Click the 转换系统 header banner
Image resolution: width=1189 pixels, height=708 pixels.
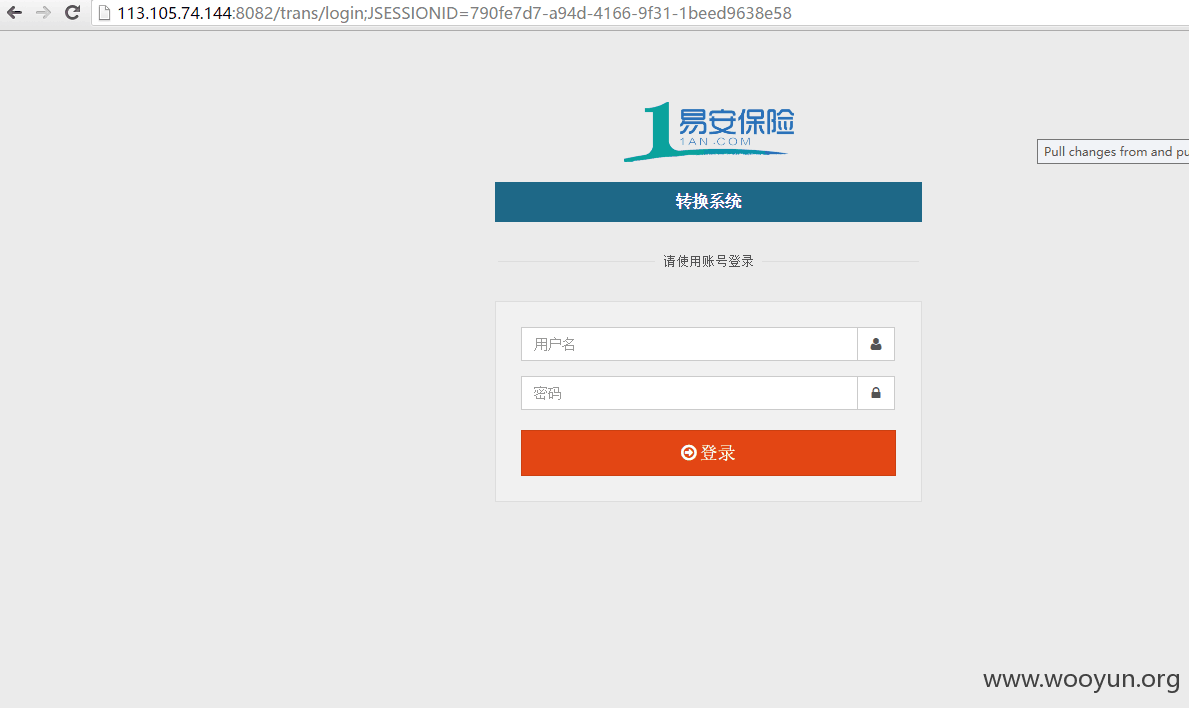[708, 202]
